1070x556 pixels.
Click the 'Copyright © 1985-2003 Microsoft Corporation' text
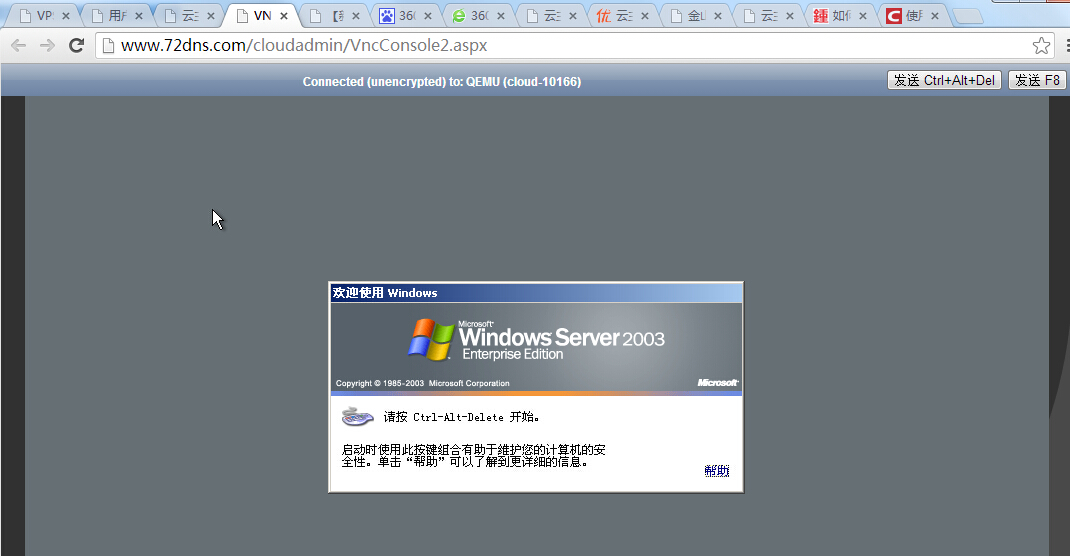pyautogui.click(x=422, y=383)
